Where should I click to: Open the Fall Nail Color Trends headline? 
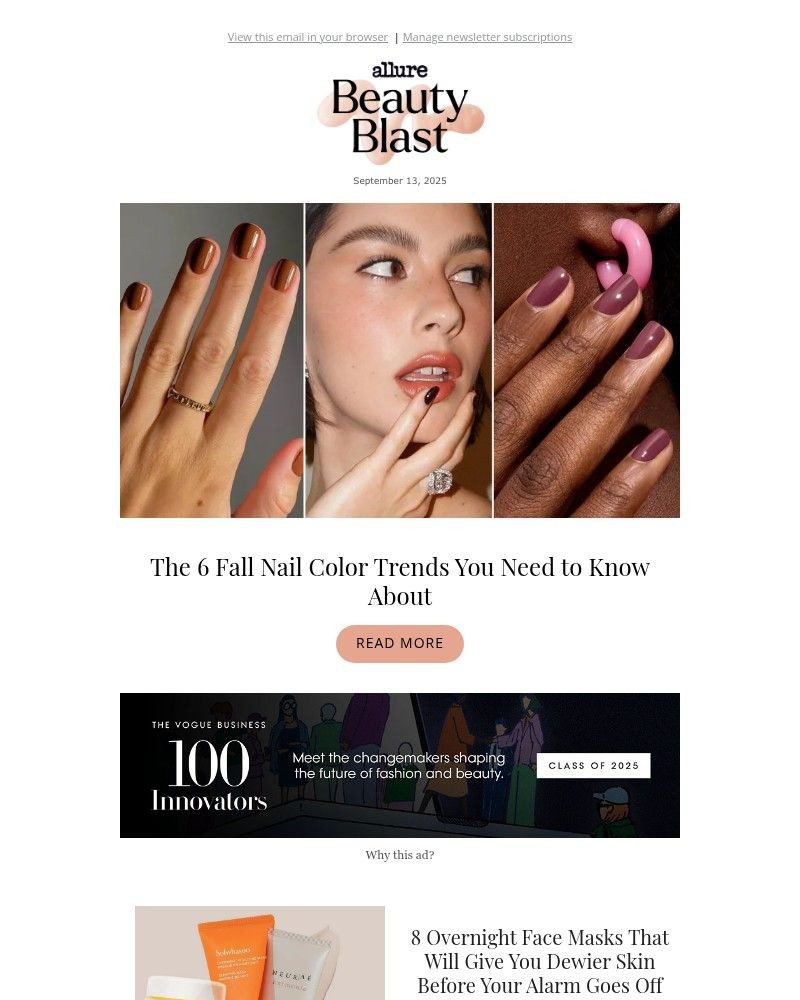[x=400, y=582]
